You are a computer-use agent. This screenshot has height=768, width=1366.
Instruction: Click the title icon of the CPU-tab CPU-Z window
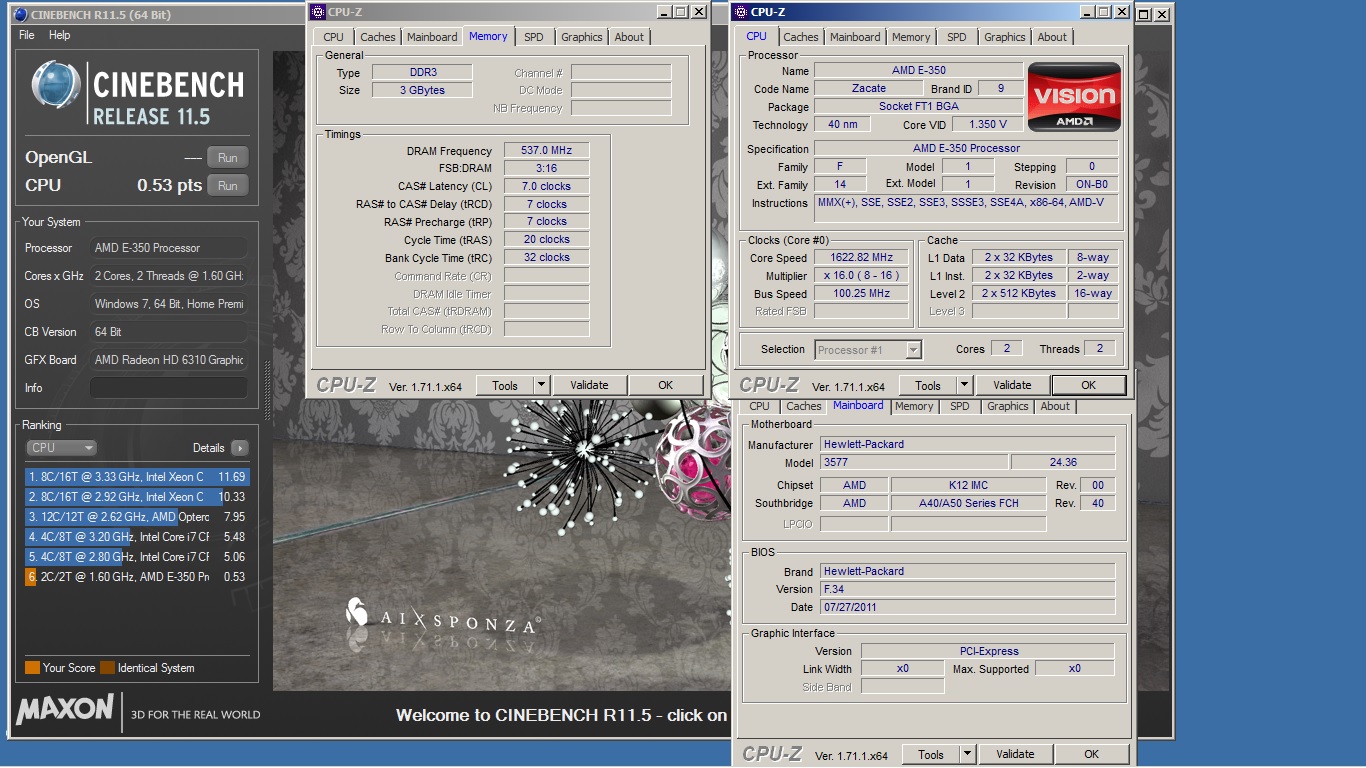[740, 12]
